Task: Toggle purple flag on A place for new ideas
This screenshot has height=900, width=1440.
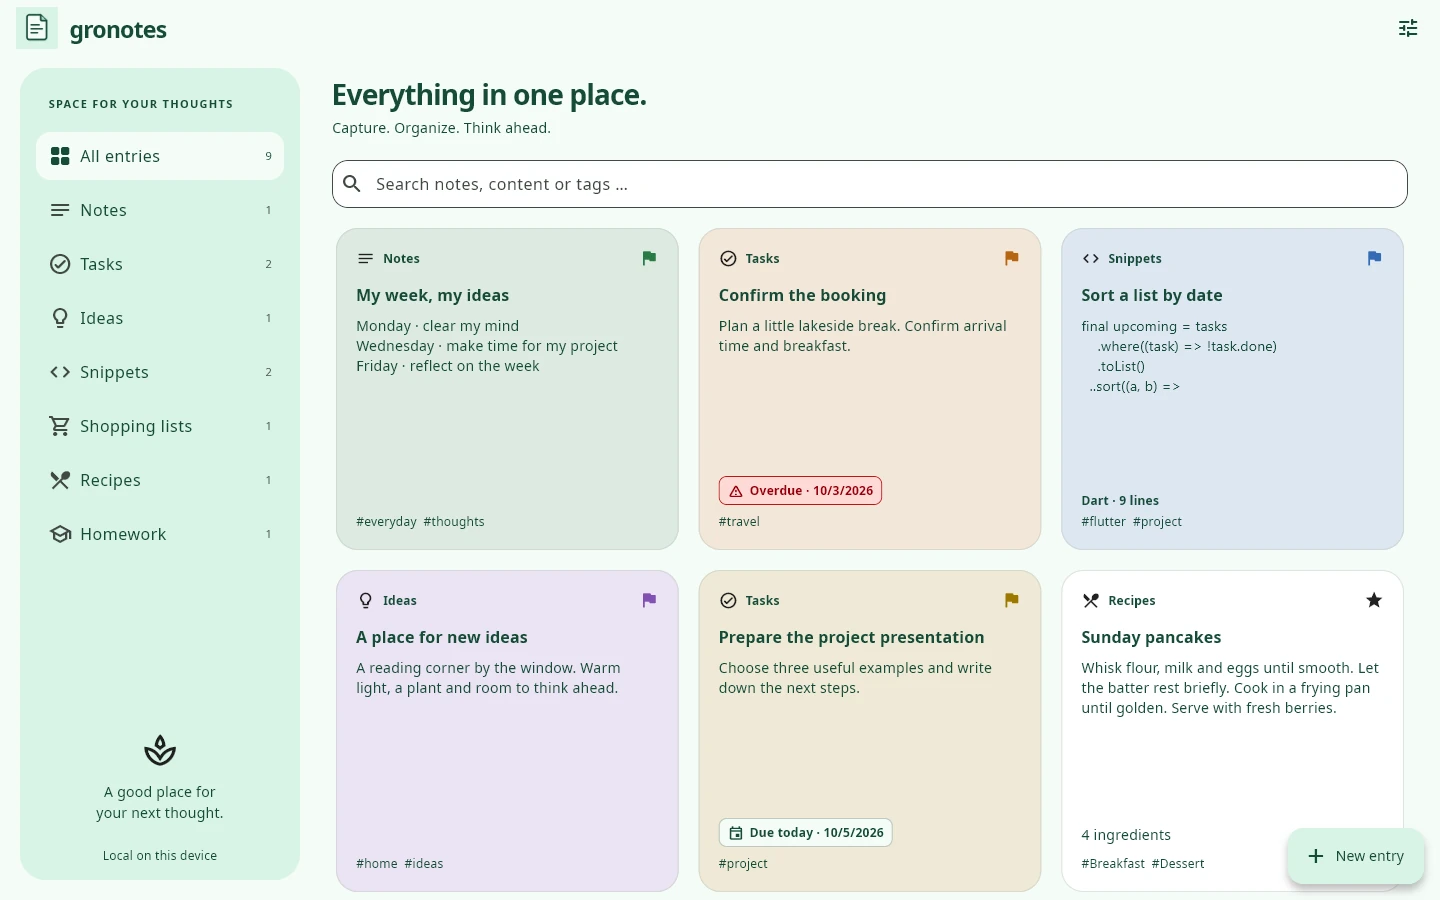Action: point(650,601)
